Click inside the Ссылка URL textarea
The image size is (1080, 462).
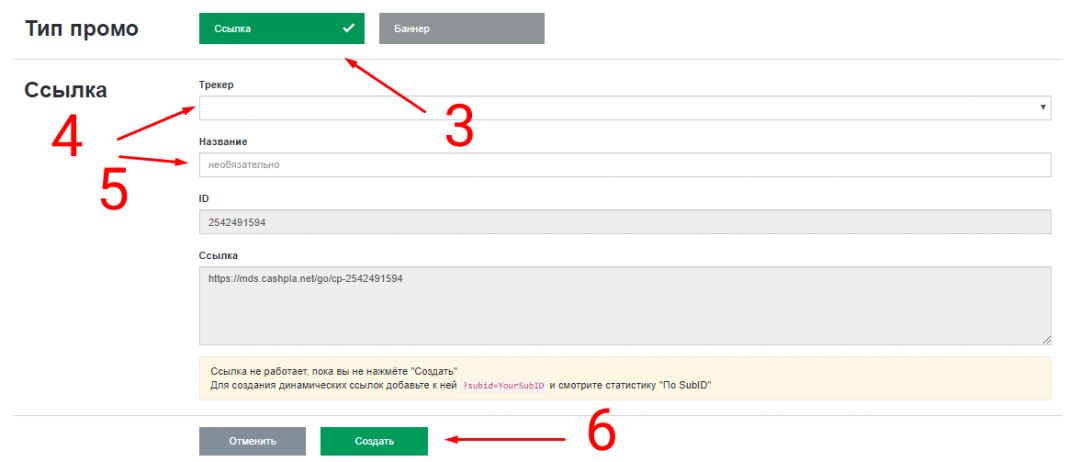[x=624, y=306]
